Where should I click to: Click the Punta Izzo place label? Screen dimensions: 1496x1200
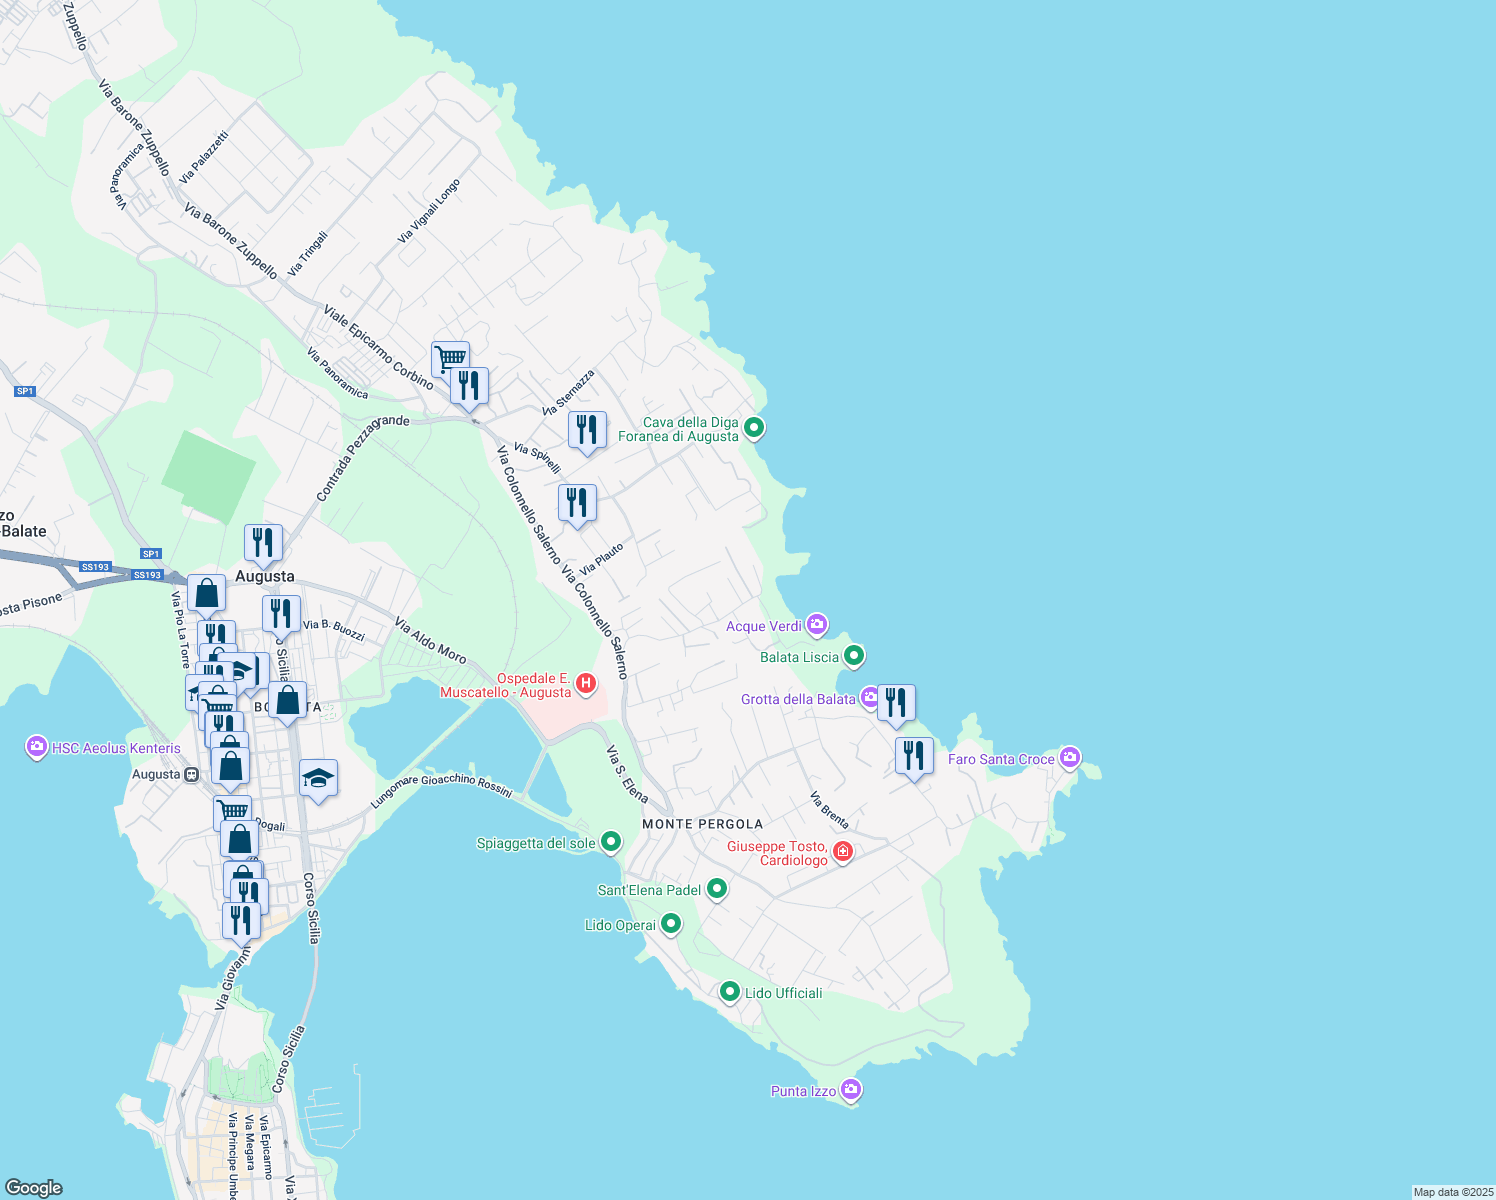coord(803,1091)
